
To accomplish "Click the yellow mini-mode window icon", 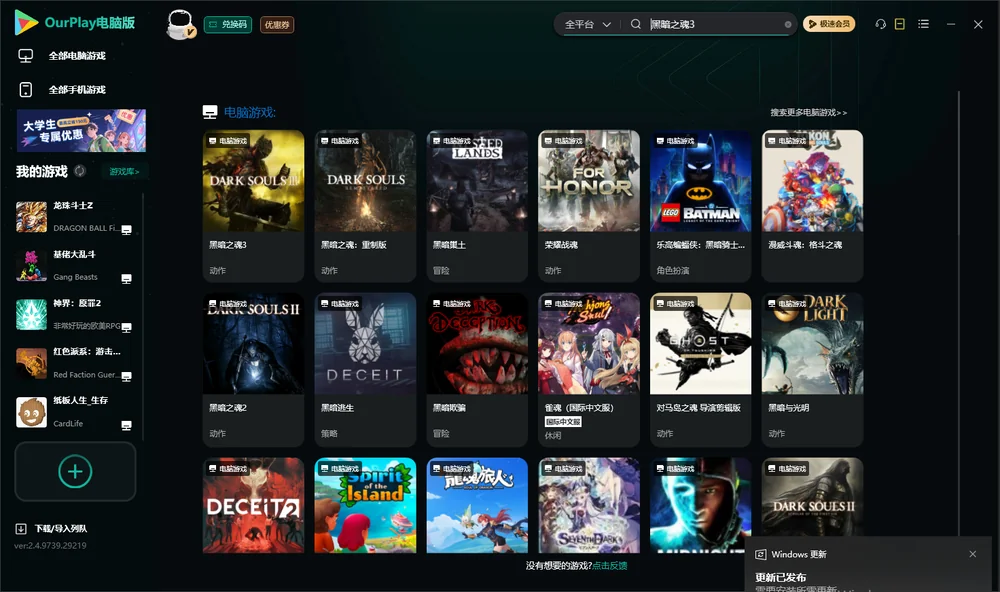I will coord(900,24).
